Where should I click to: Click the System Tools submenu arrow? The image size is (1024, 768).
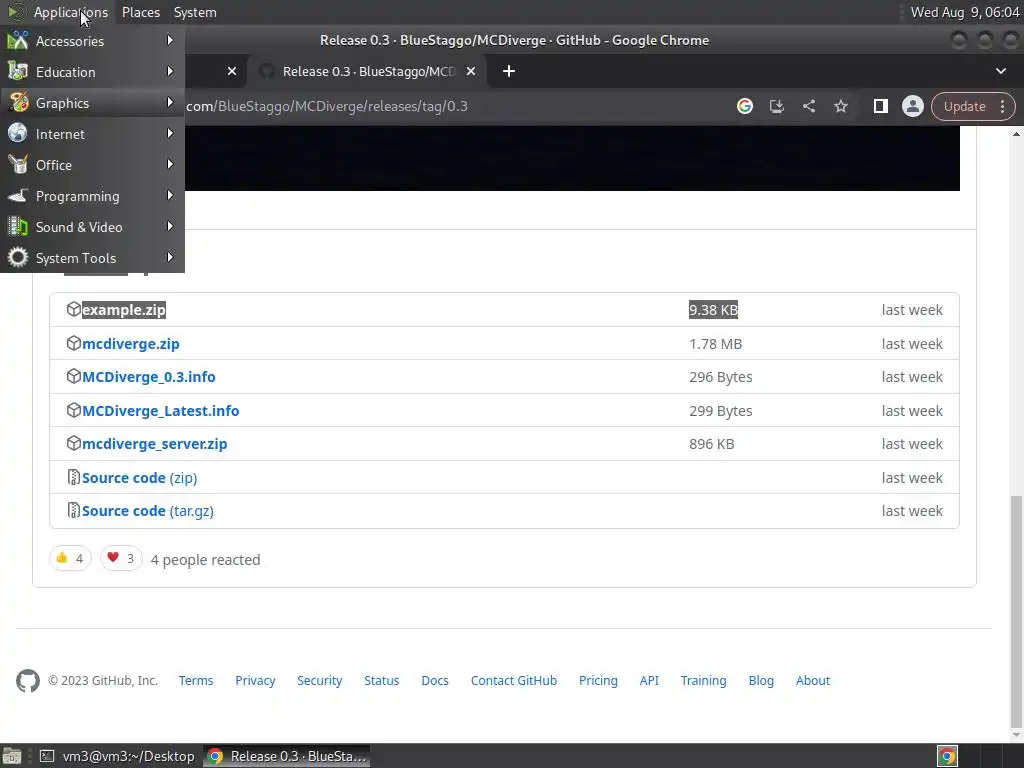tap(170, 257)
